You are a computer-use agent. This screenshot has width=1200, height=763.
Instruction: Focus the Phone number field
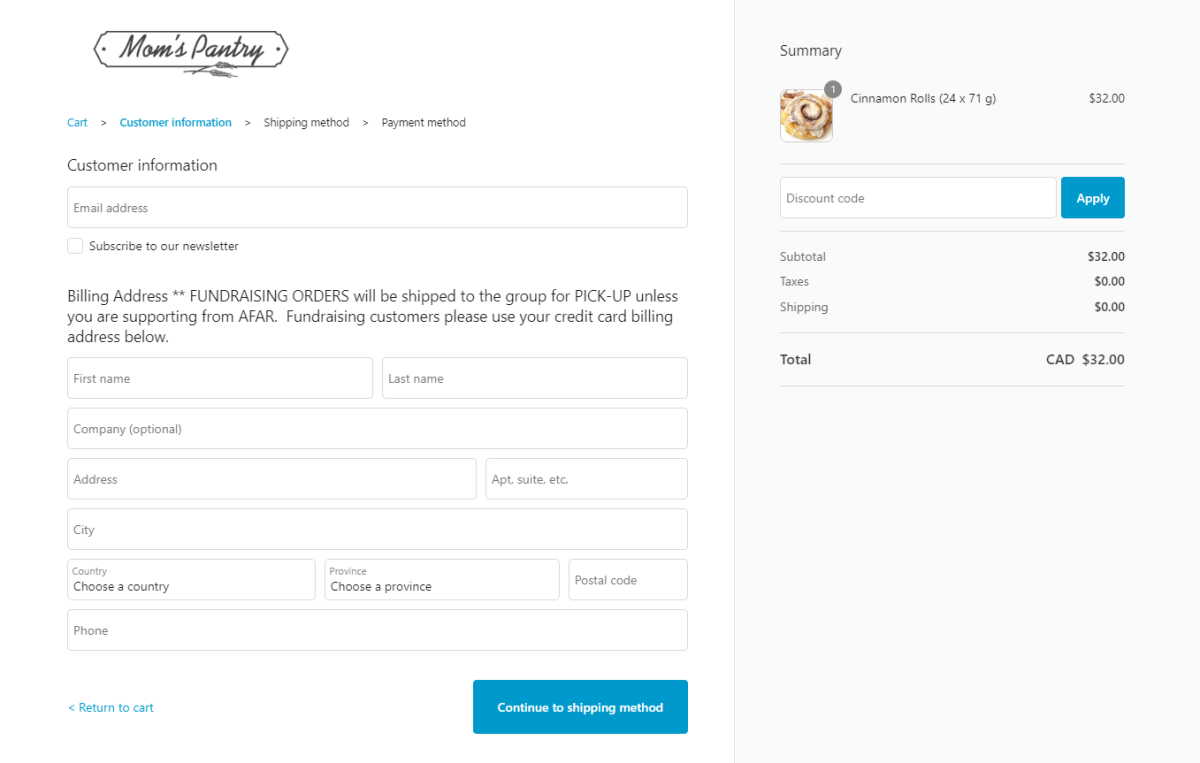click(377, 631)
